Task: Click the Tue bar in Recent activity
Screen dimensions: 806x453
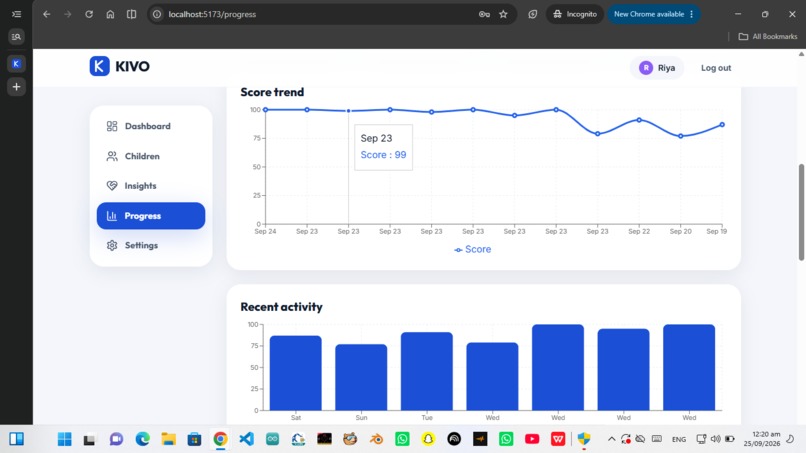Action: click(427, 371)
